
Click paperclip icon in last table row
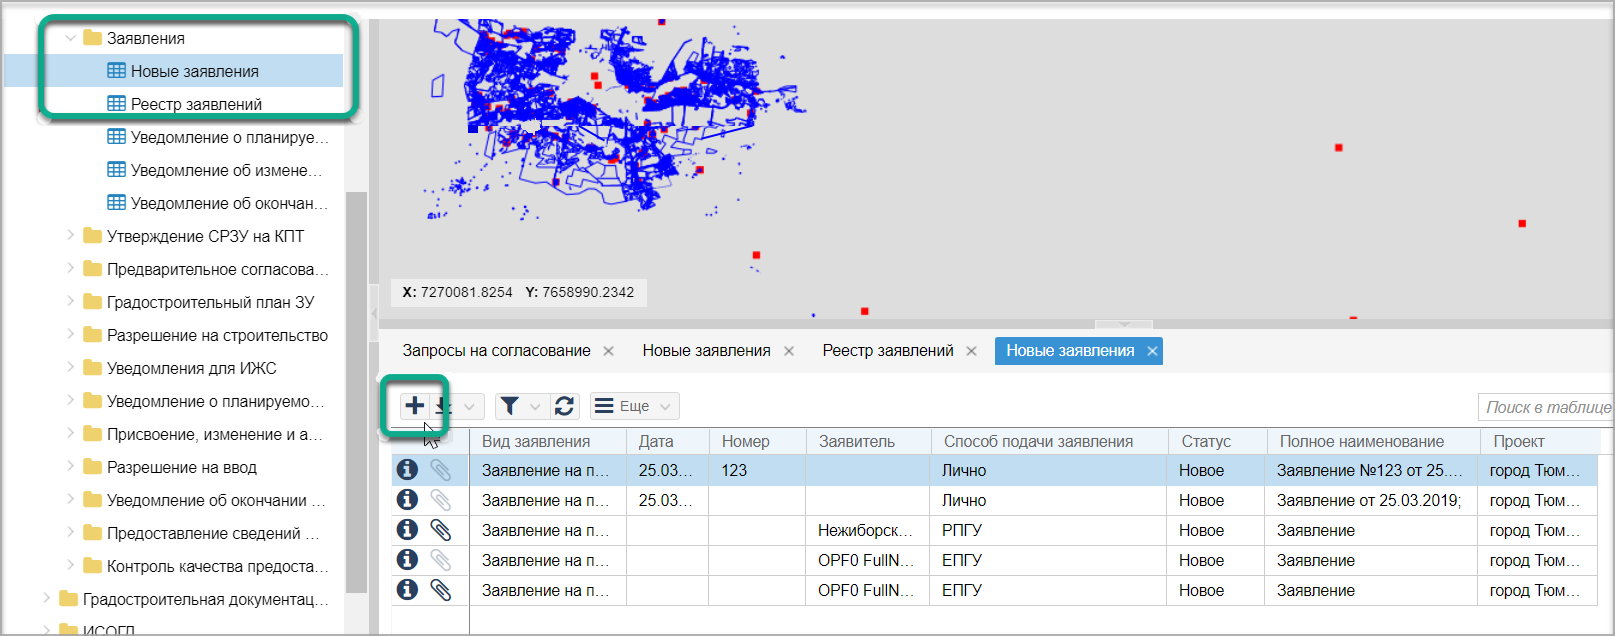(x=440, y=590)
